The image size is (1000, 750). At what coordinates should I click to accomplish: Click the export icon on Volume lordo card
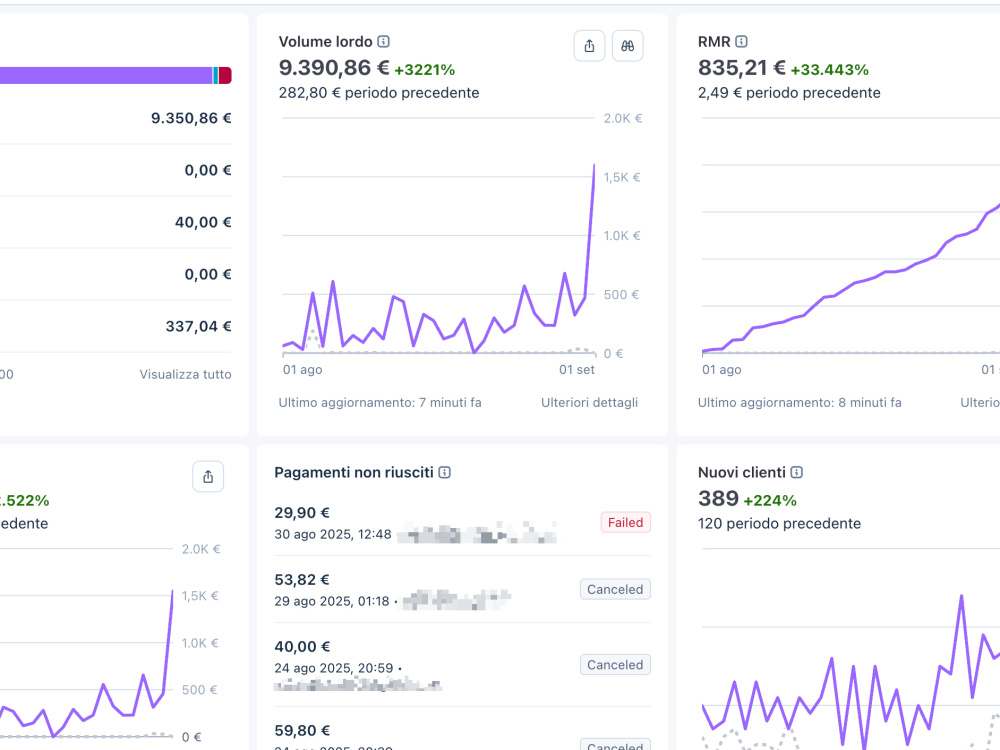coord(589,46)
